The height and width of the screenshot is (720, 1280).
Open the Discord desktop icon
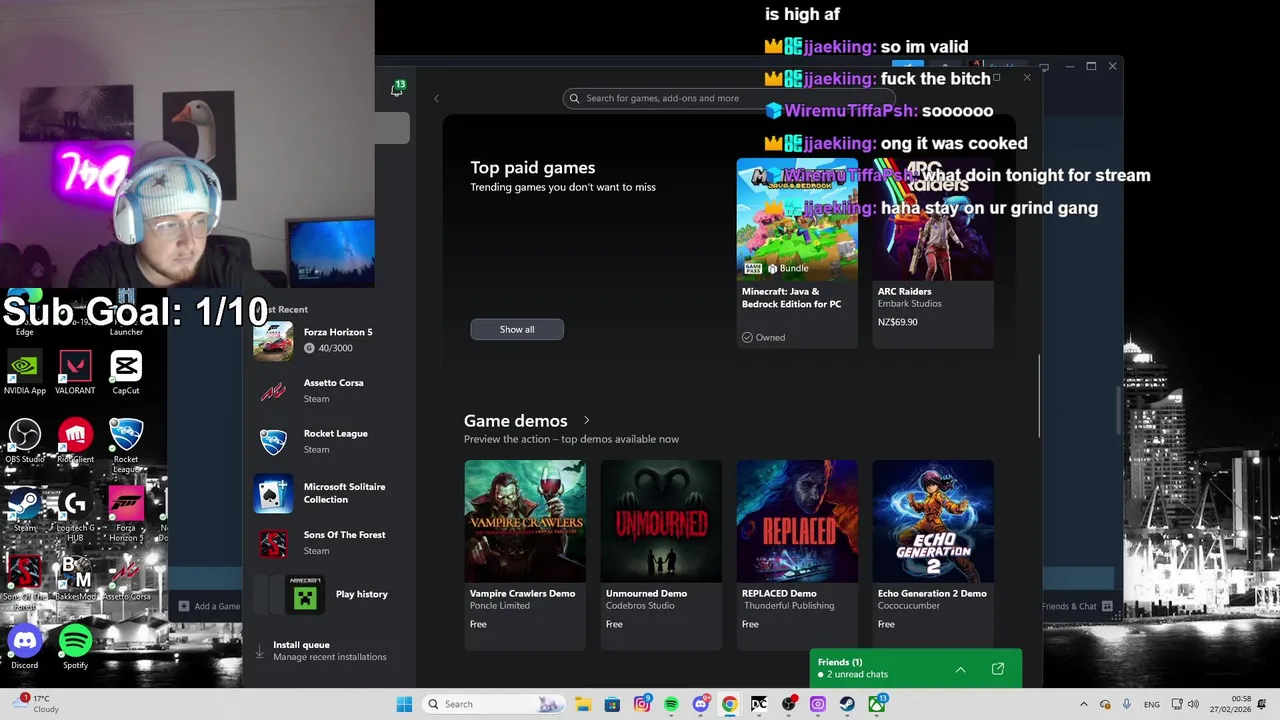click(x=25, y=647)
